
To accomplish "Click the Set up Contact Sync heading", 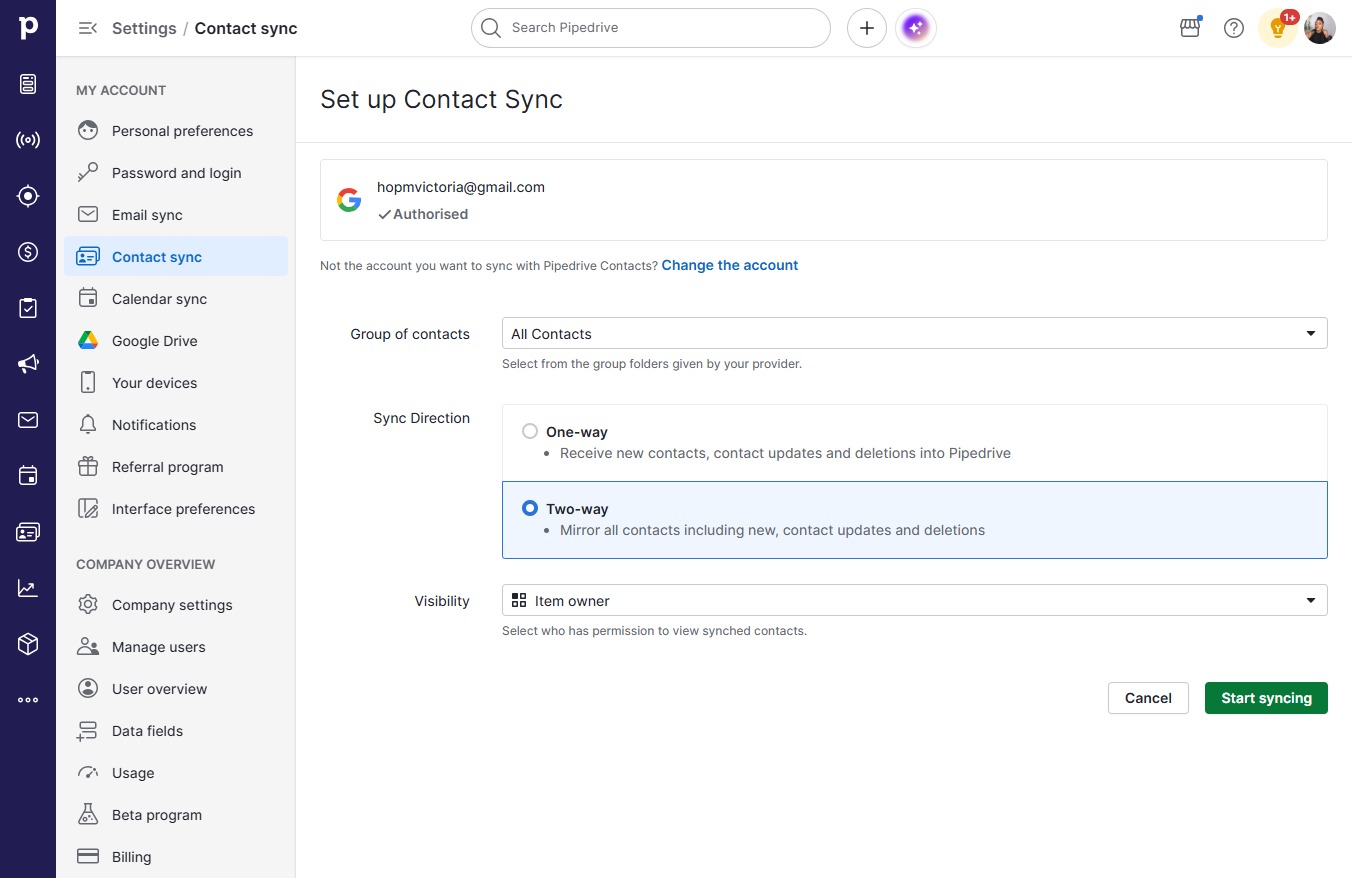I will click(x=441, y=99).
